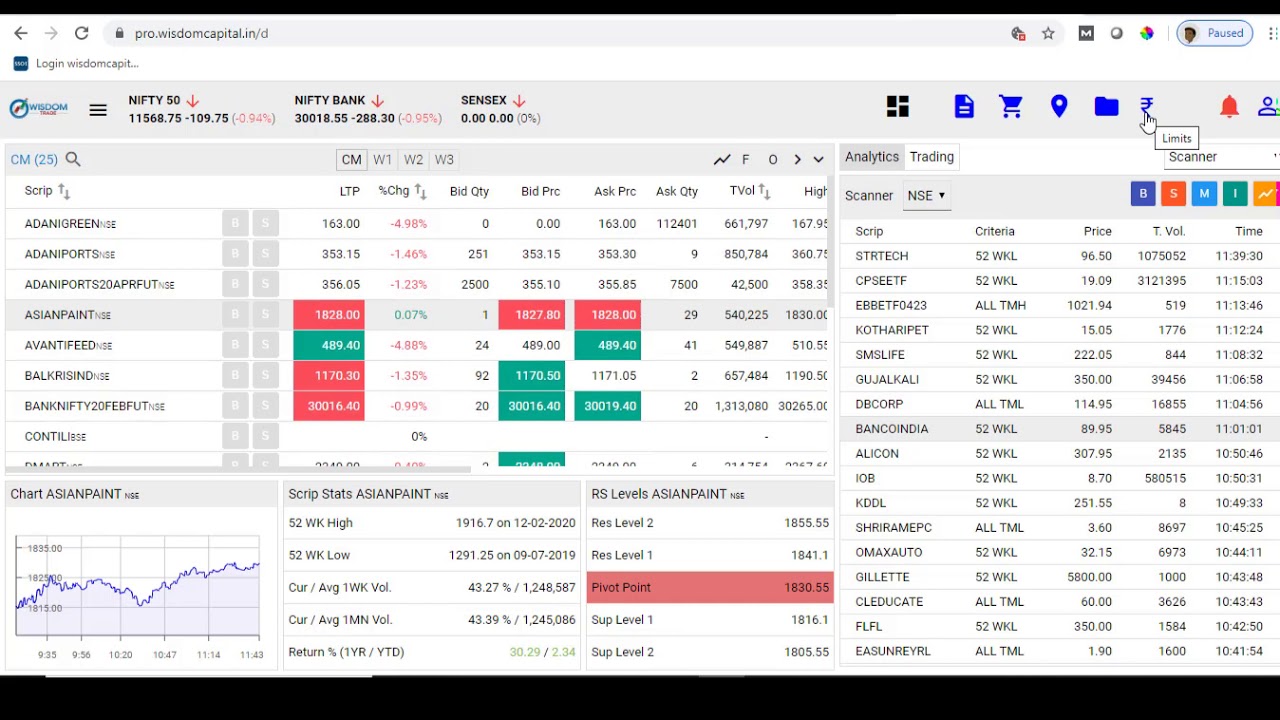Image resolution: width=1280 pixels, height=720 pixels.
Task: Open the hamburger main menu
Action: coord(98,110)
